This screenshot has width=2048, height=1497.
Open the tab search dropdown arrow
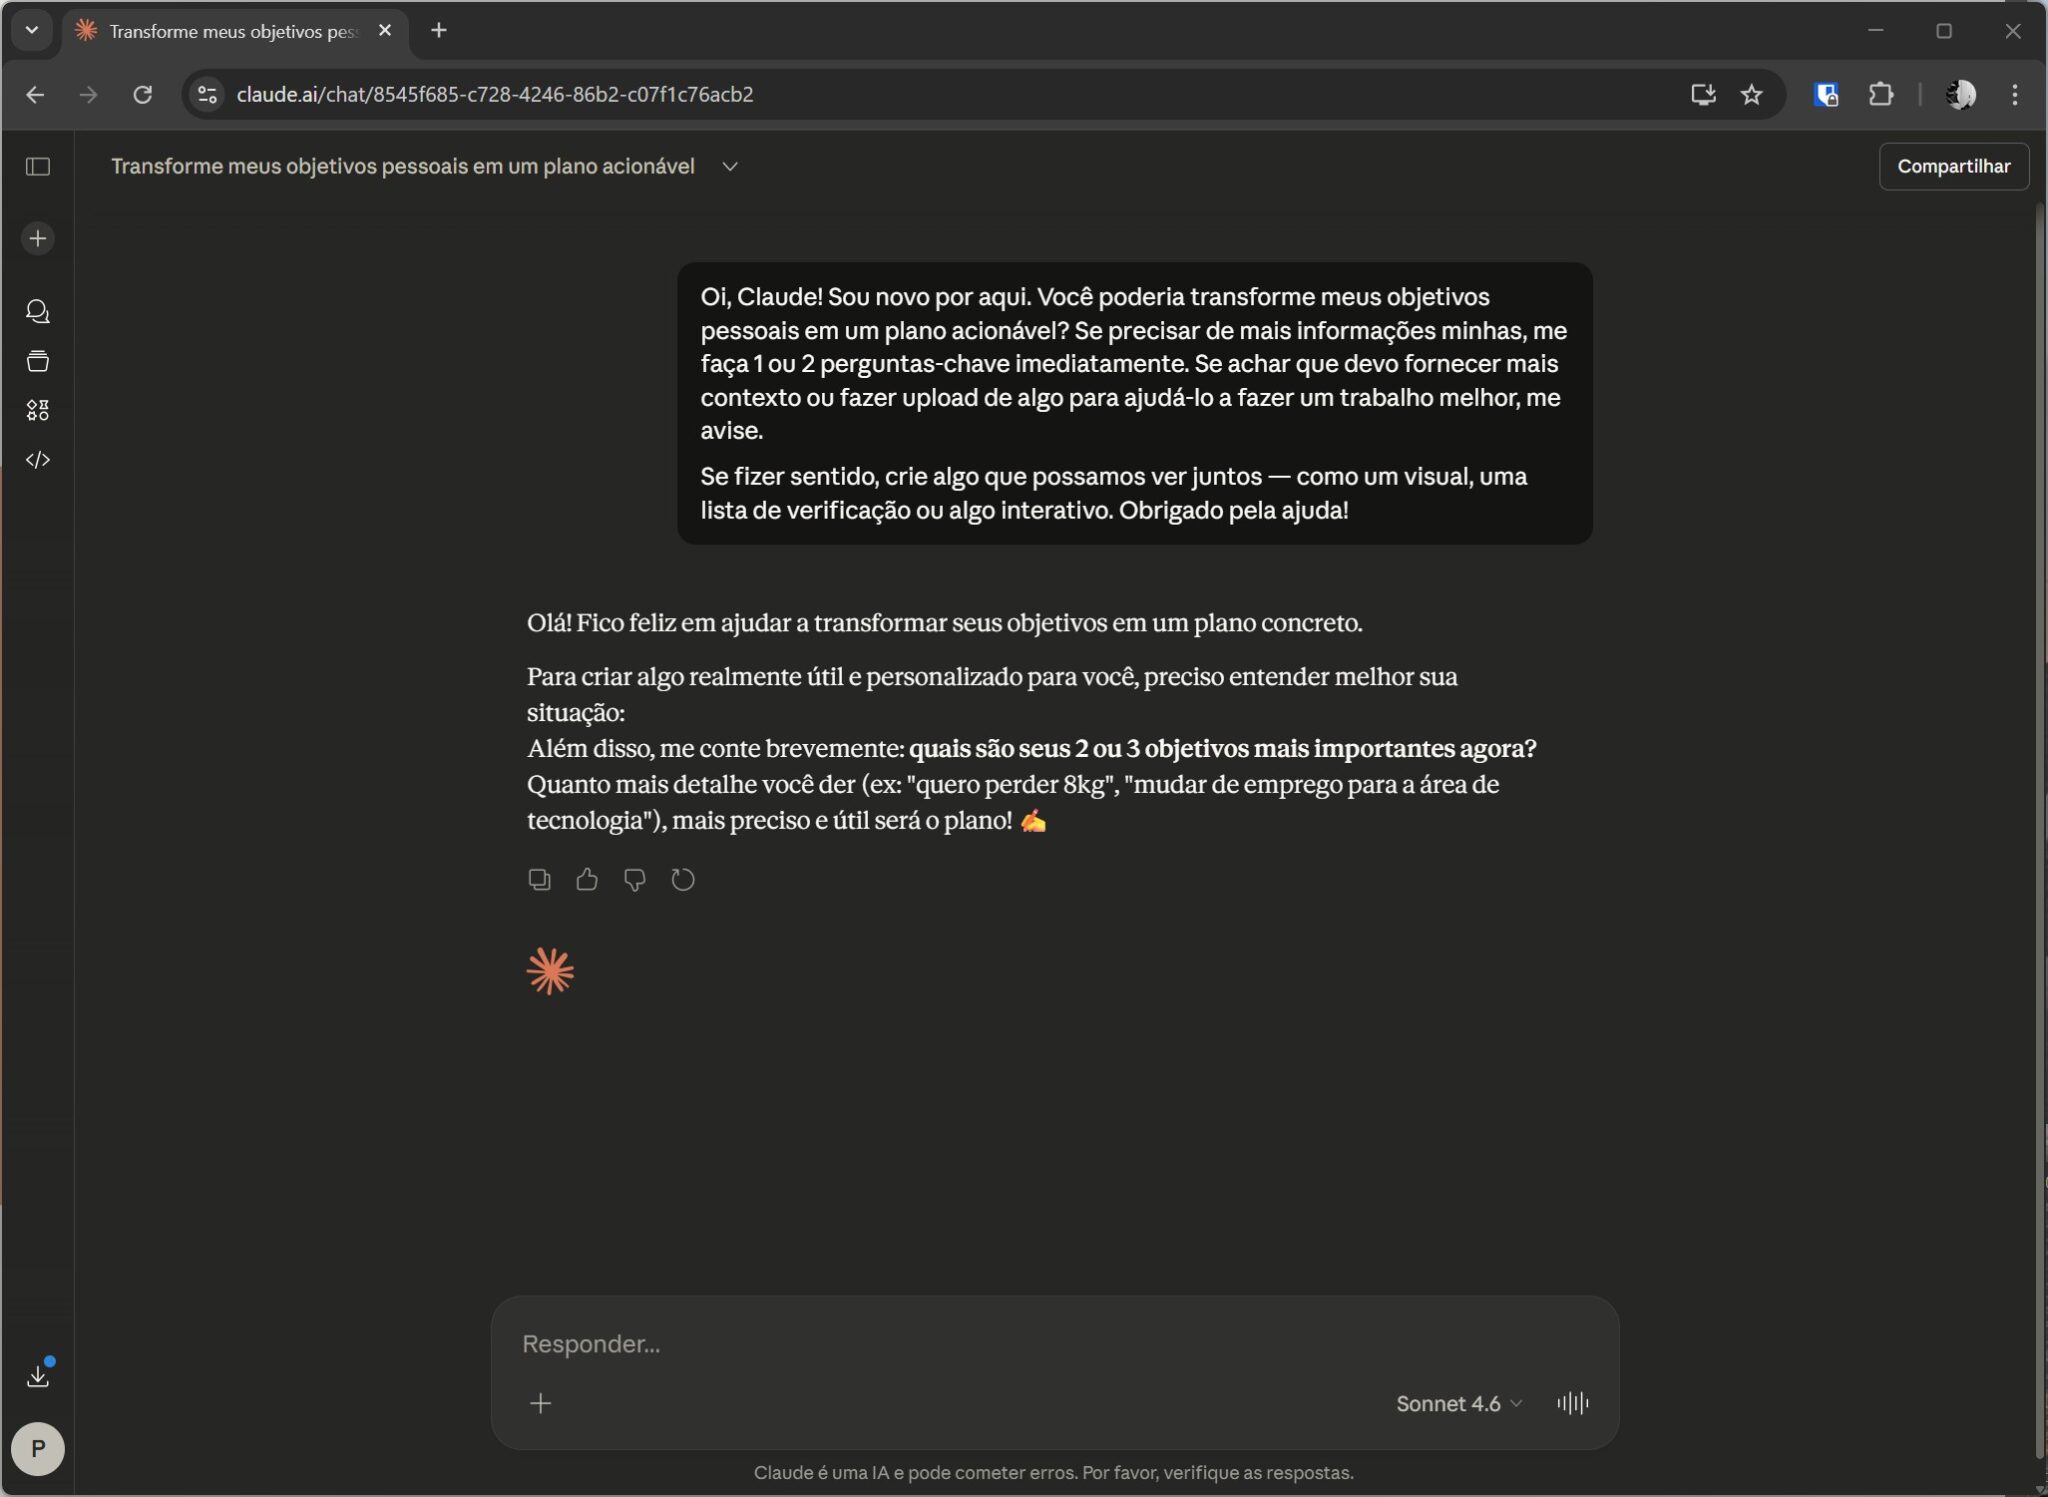pyautogui.click(x=32, y=30)
